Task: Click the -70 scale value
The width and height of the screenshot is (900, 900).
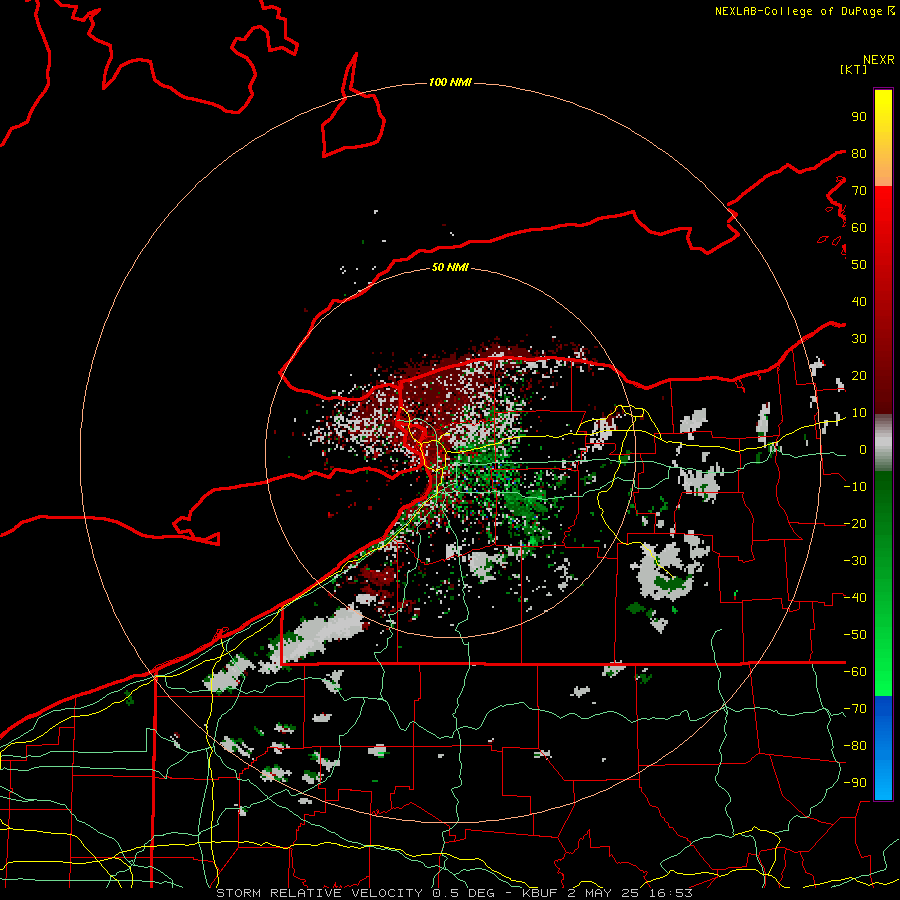Action: pos(855,709)
